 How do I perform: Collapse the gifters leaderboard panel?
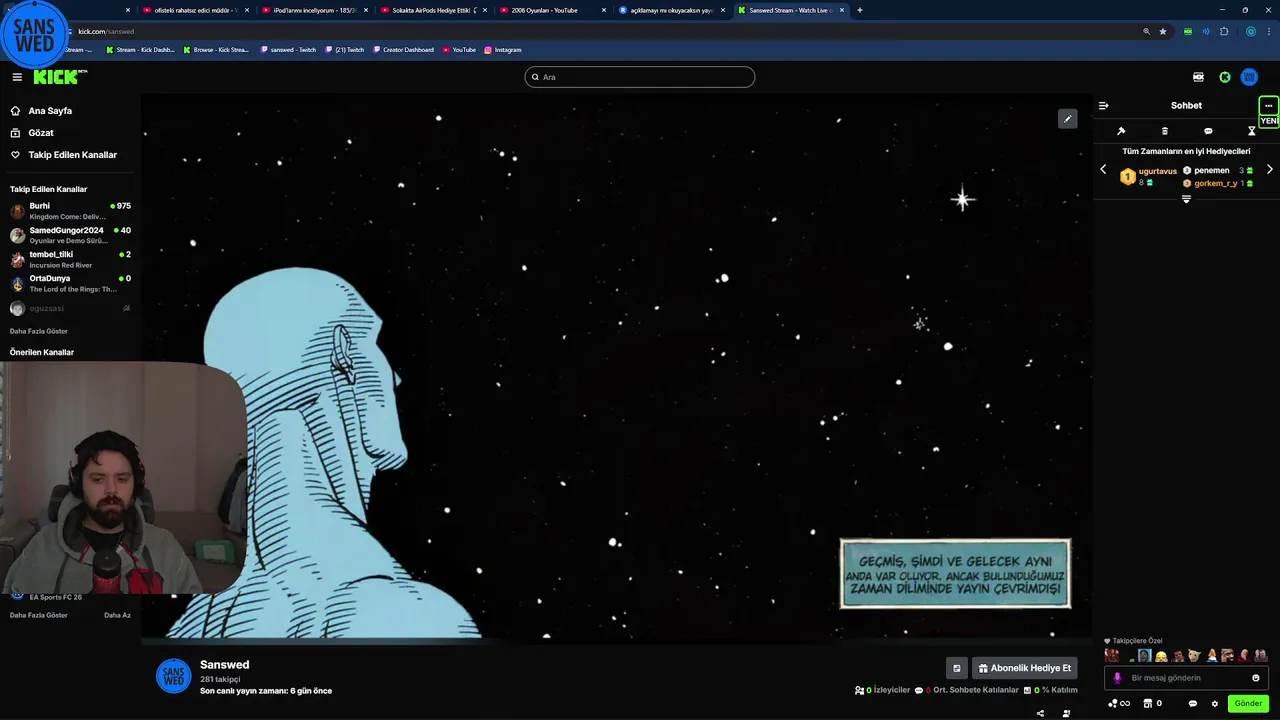(1186, 199)
